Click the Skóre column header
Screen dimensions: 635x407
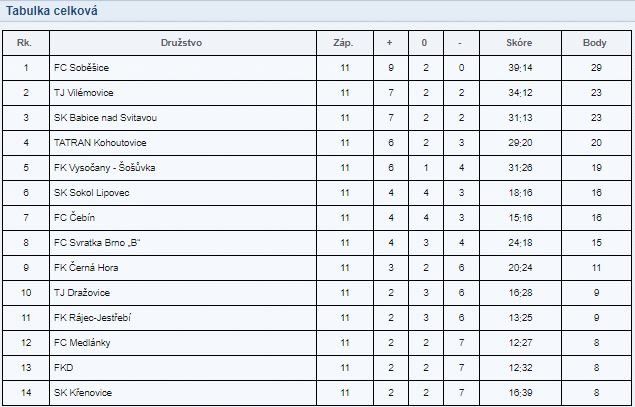pyautogui.click(x=519, y=43)
